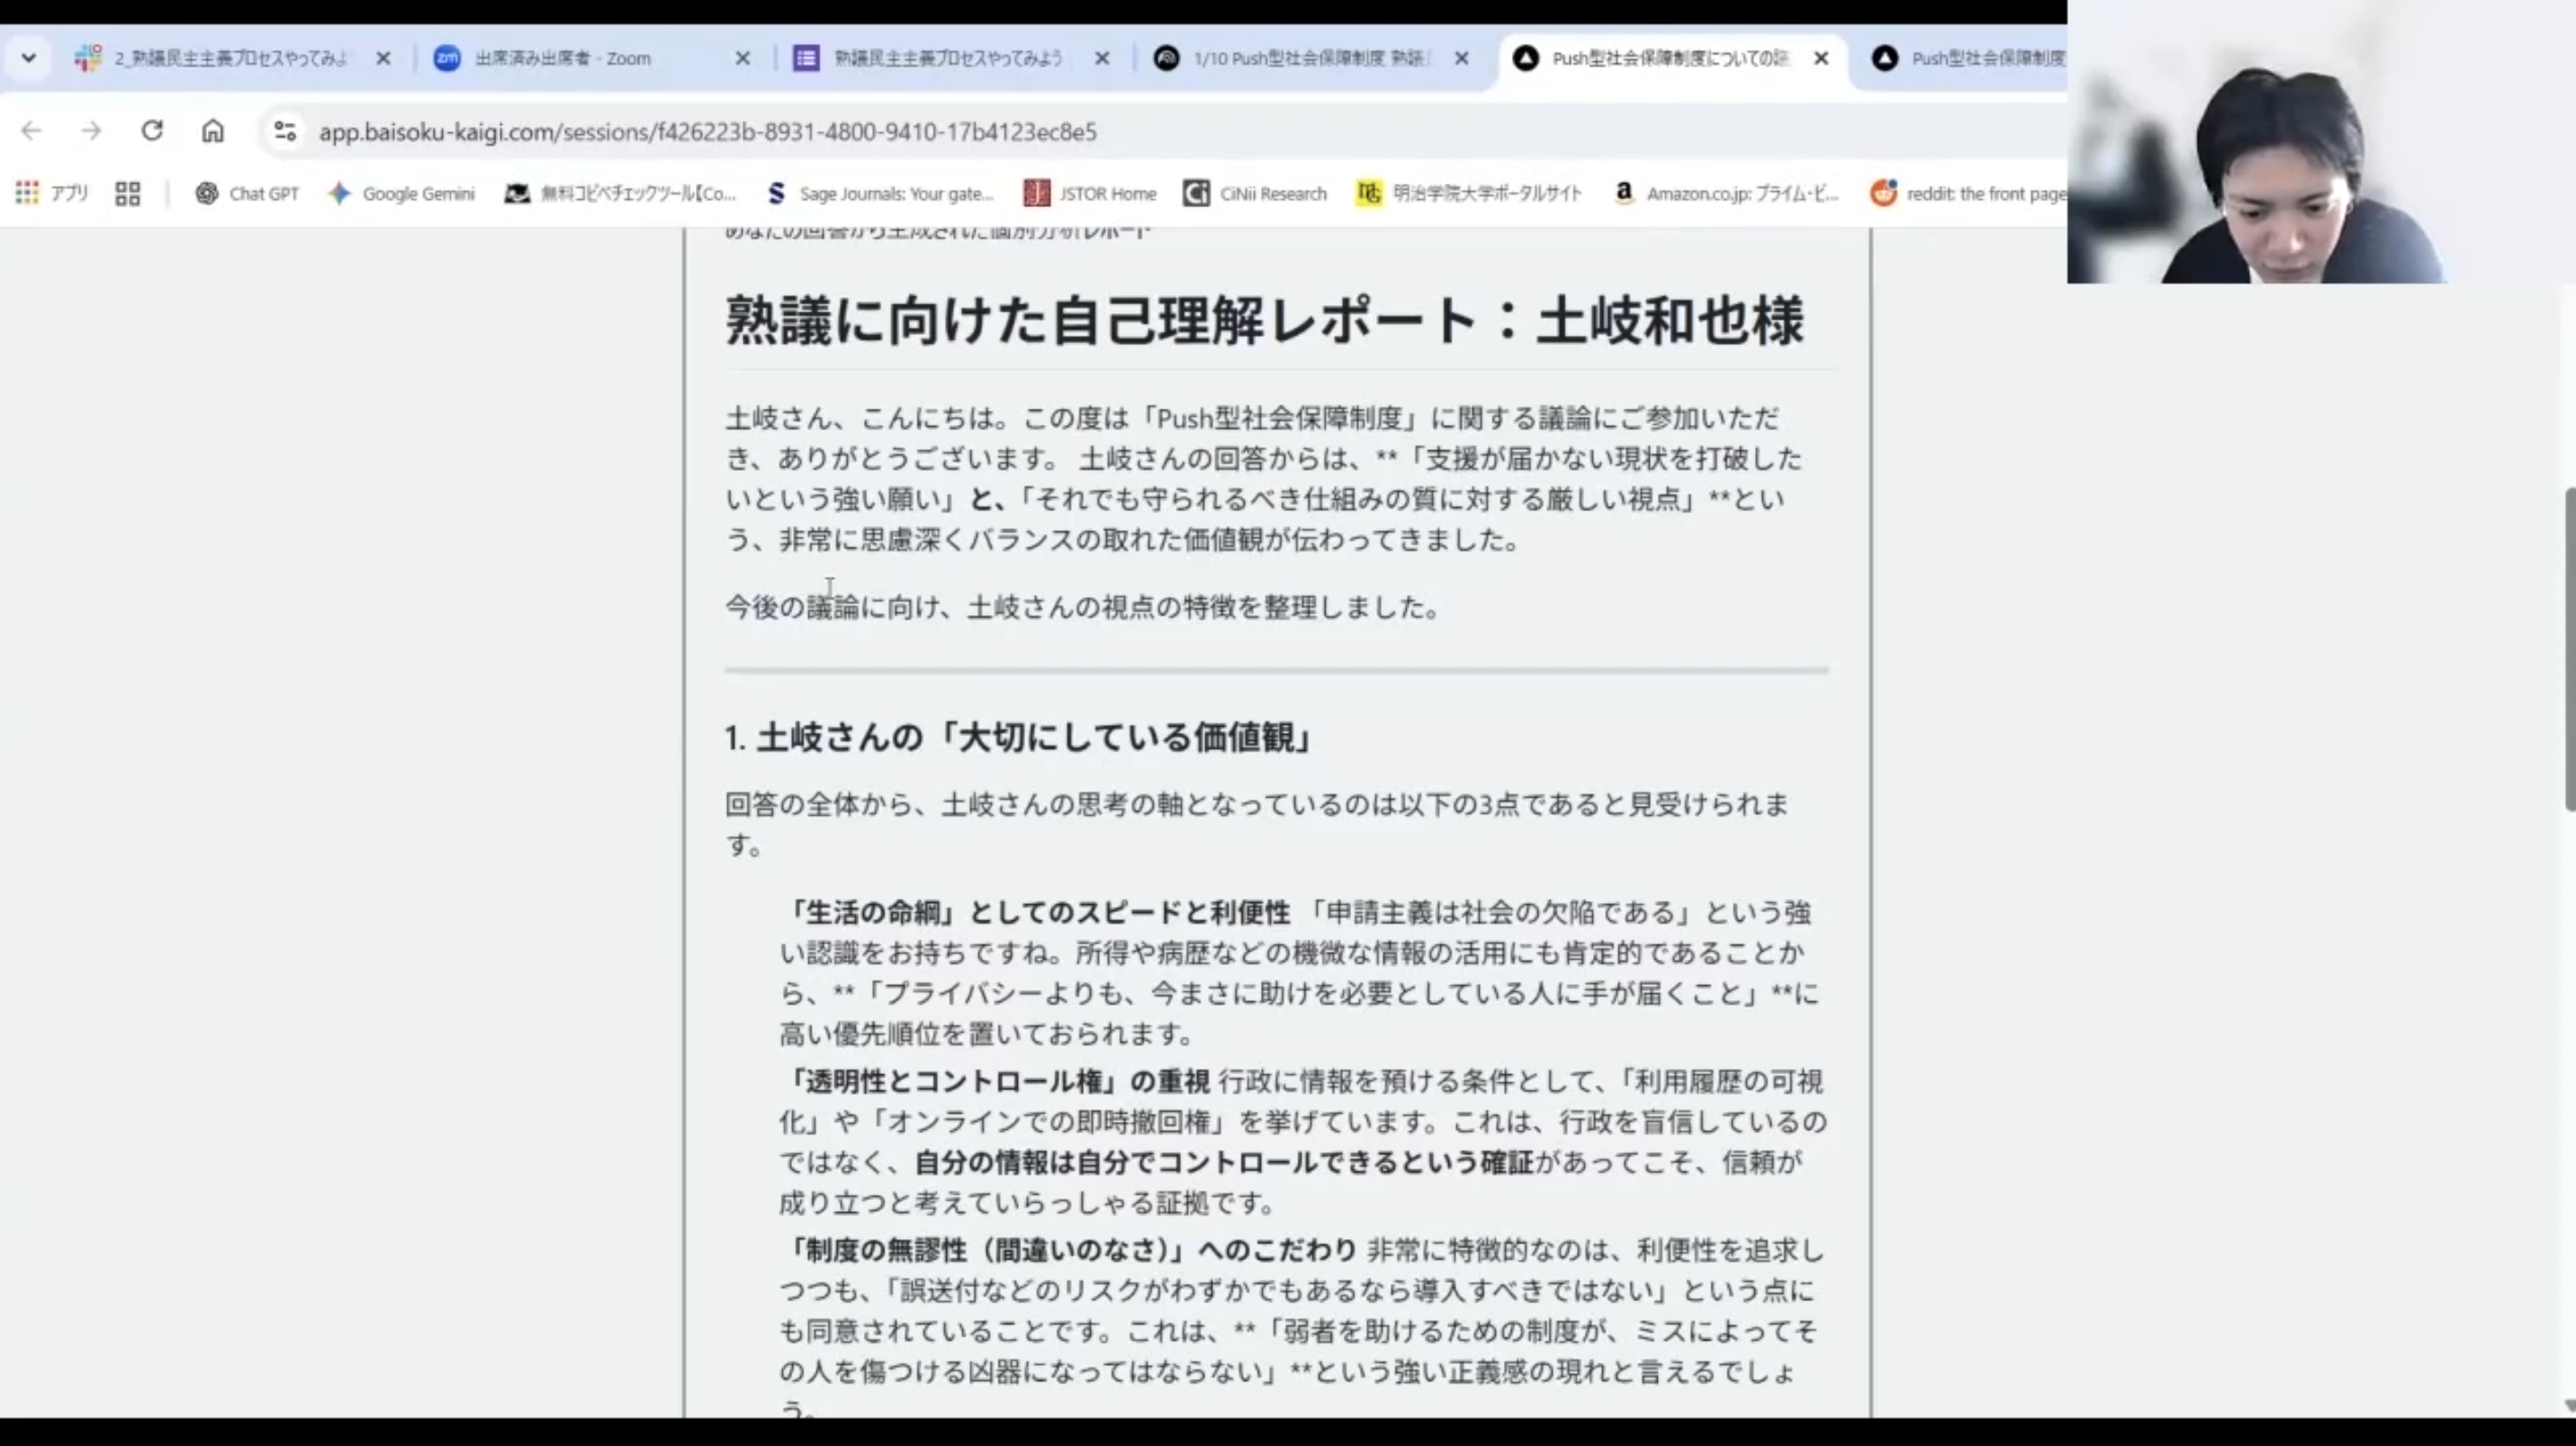The width and height of the screenshot is (2576, 1446).
Task: Click the sentence 今後の議論に向け、土岐さんの視点の特徴を整理しました。
Action: [1084, 607]
